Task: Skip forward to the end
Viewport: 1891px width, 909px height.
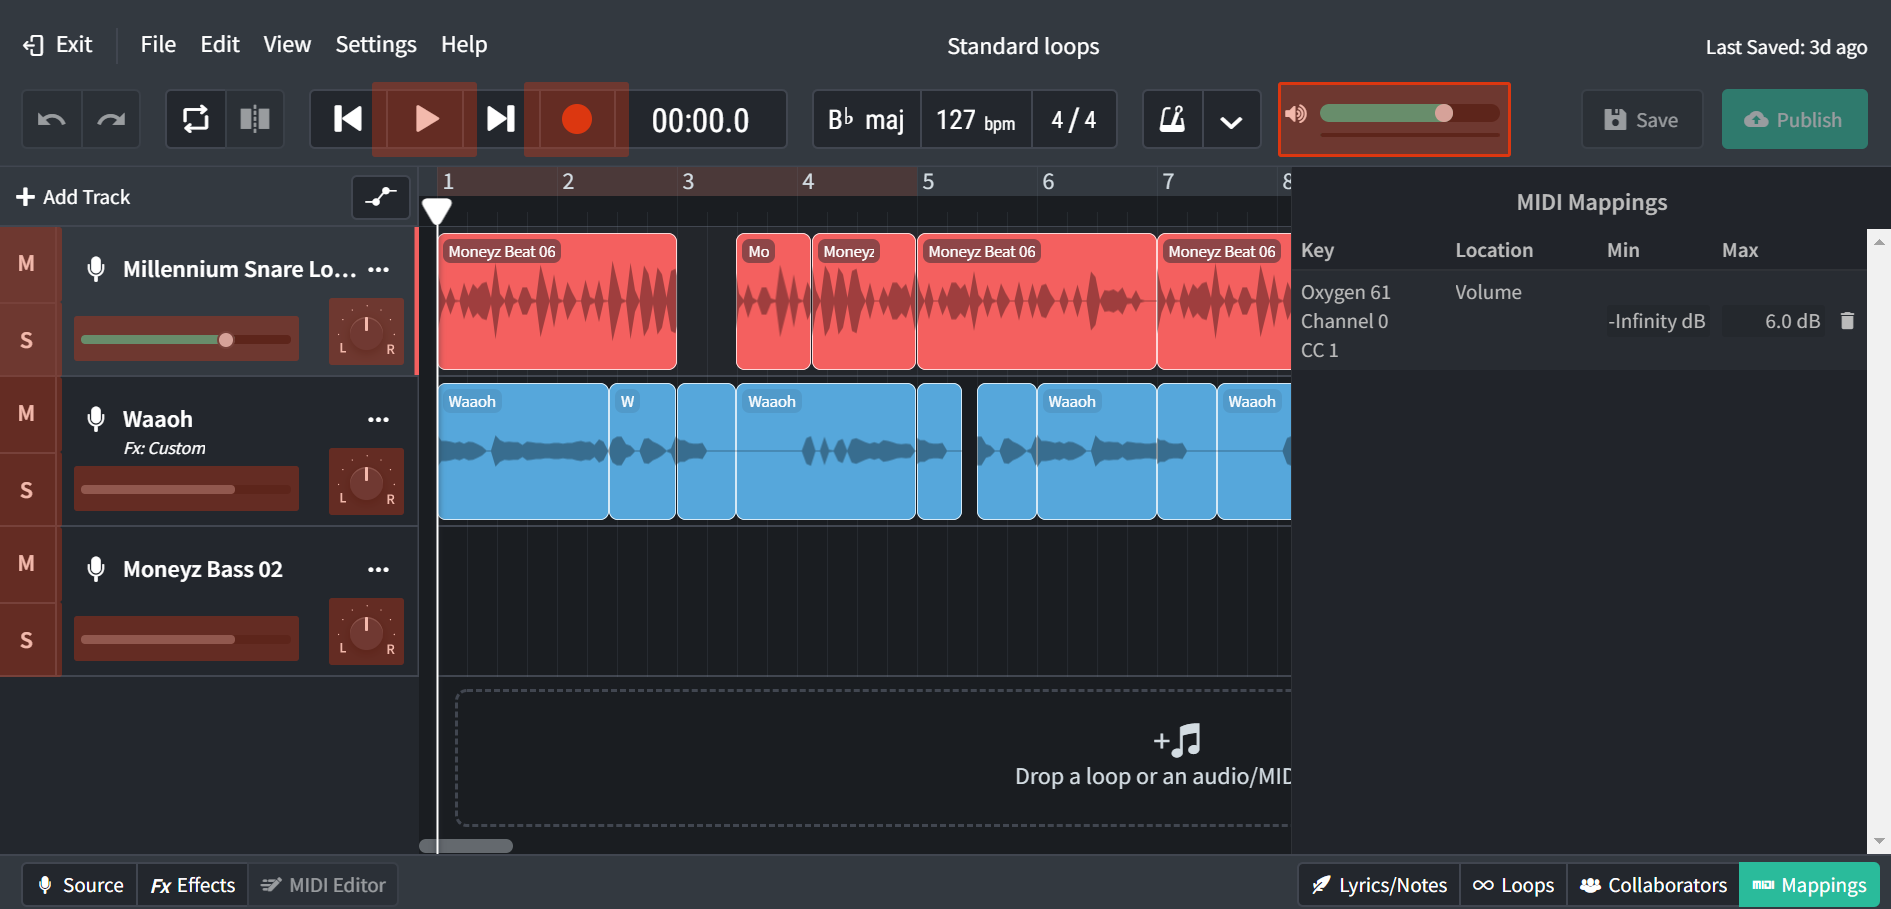Action: pos(500,120)
